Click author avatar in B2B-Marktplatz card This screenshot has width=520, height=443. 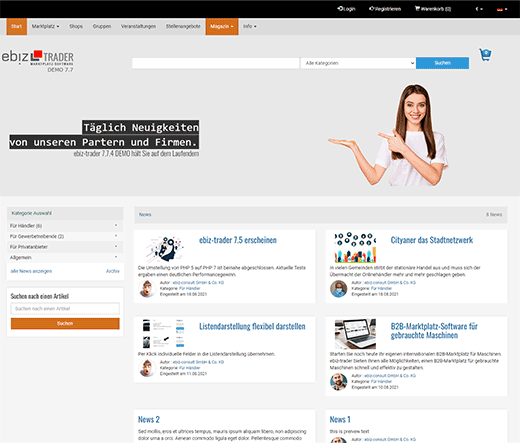point(338,382)
